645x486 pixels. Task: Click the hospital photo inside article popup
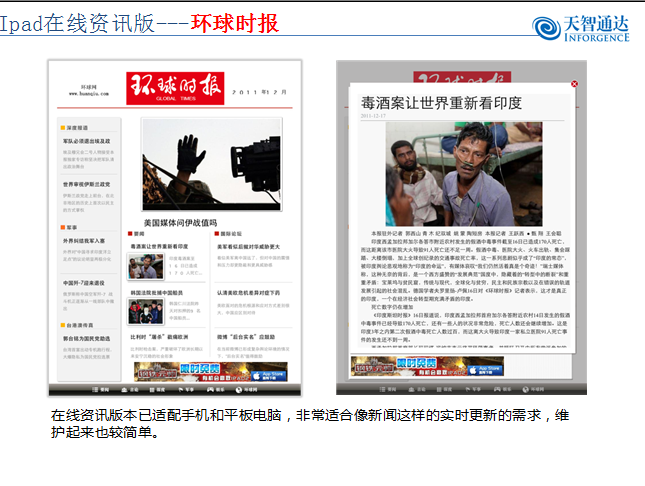[464, 174]
